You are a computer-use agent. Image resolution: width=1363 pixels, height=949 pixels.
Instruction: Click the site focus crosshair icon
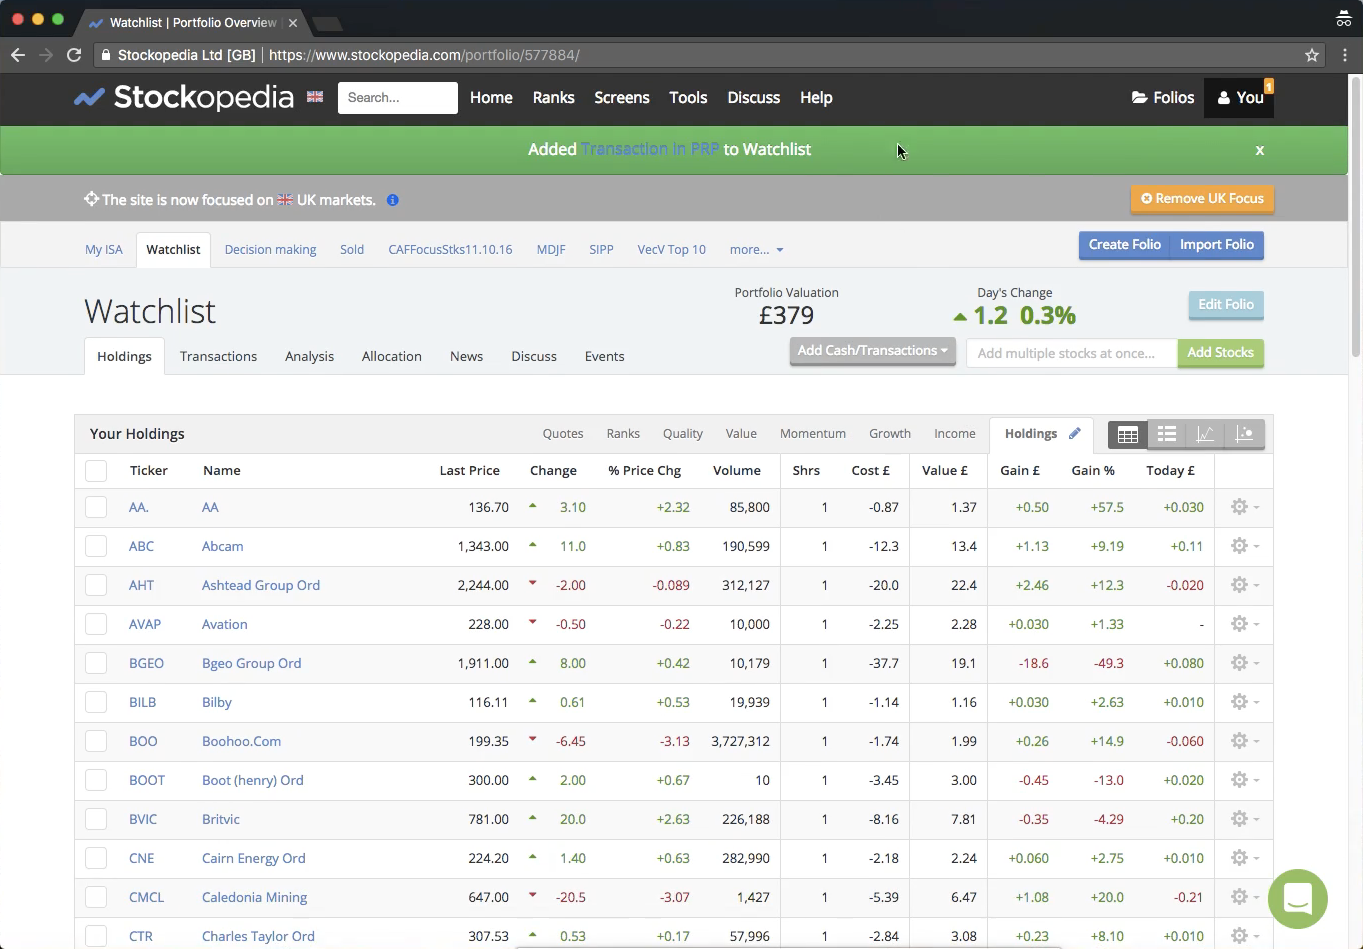click(x=91, y=199)
